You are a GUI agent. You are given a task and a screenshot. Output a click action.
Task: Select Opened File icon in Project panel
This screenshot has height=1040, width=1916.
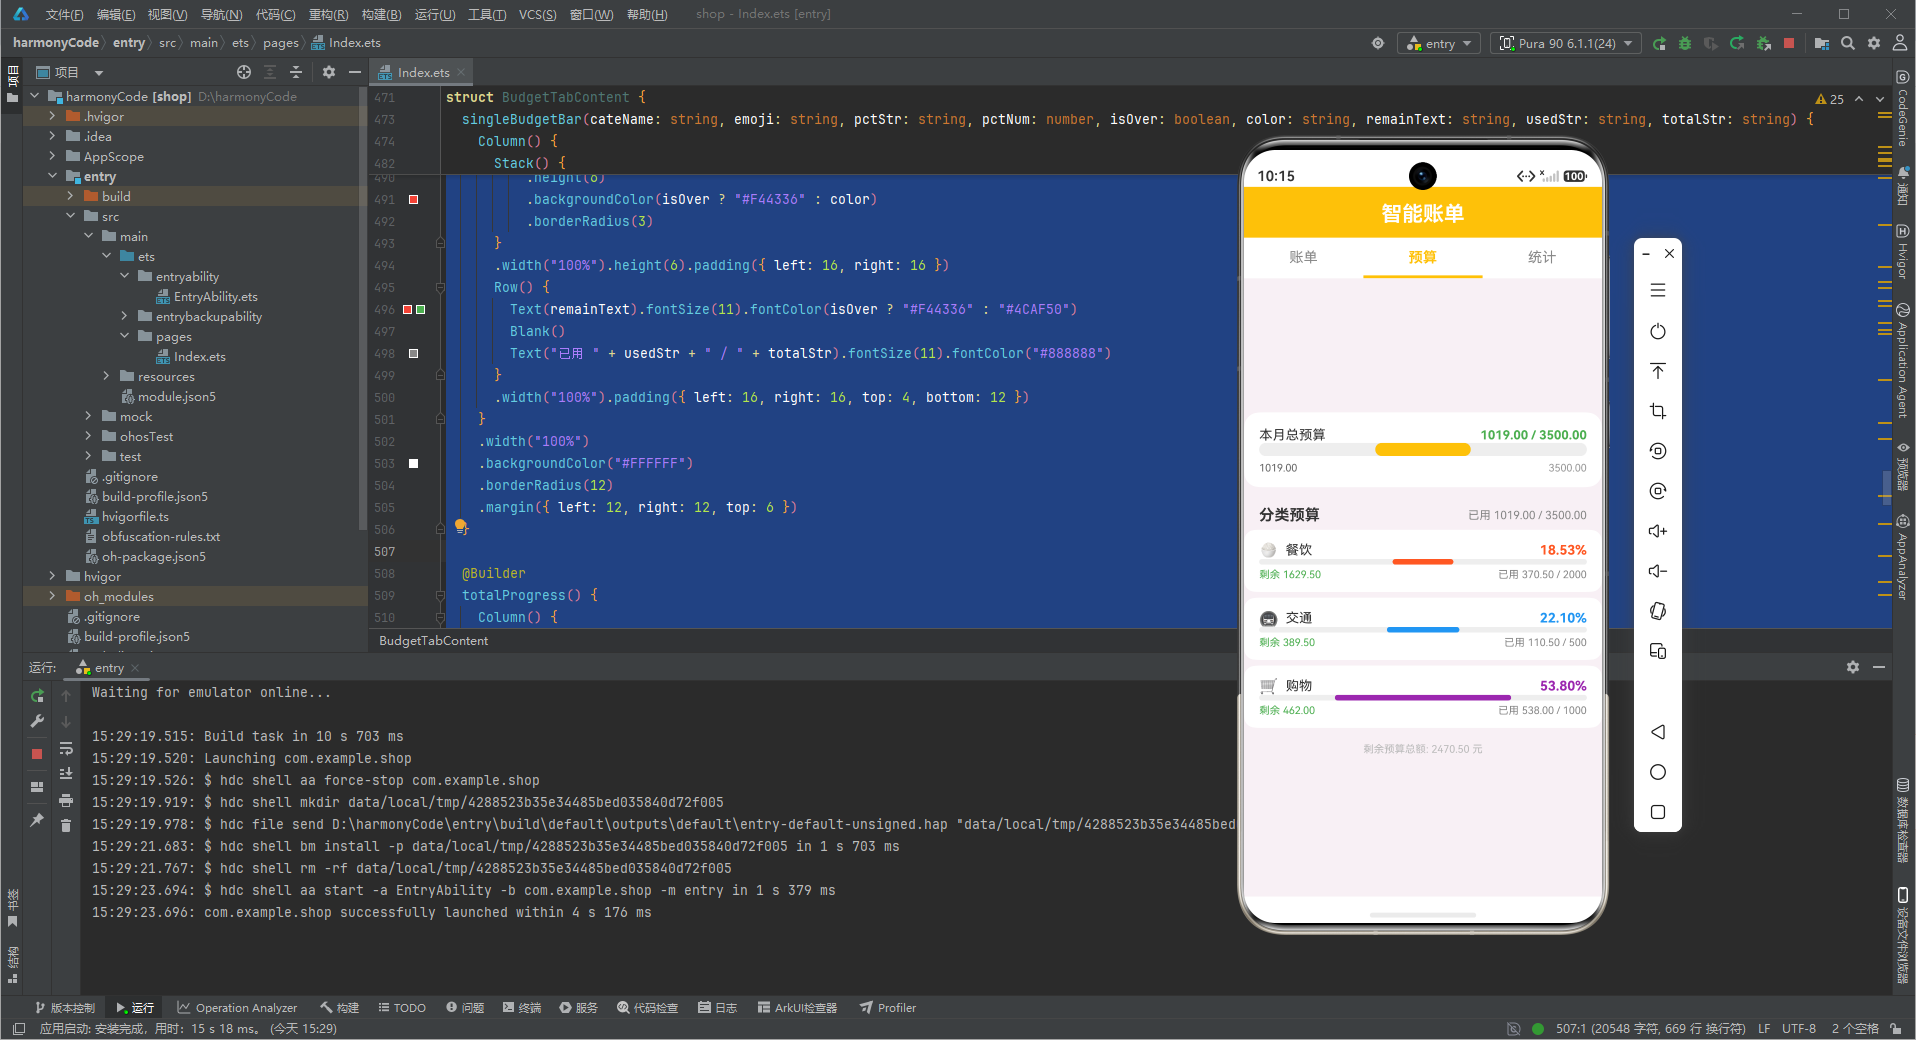click(244, 72)
